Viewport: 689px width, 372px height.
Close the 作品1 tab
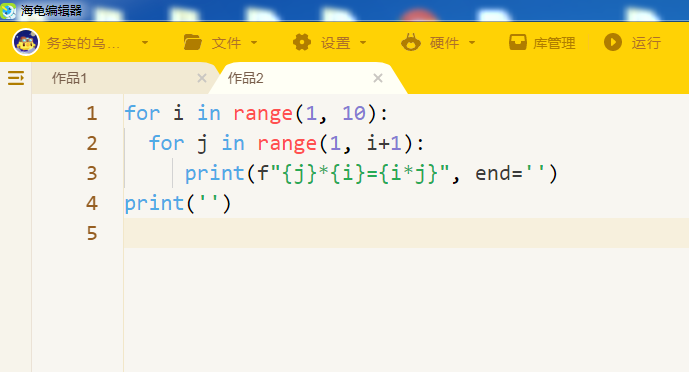click(x=202, y=78)
